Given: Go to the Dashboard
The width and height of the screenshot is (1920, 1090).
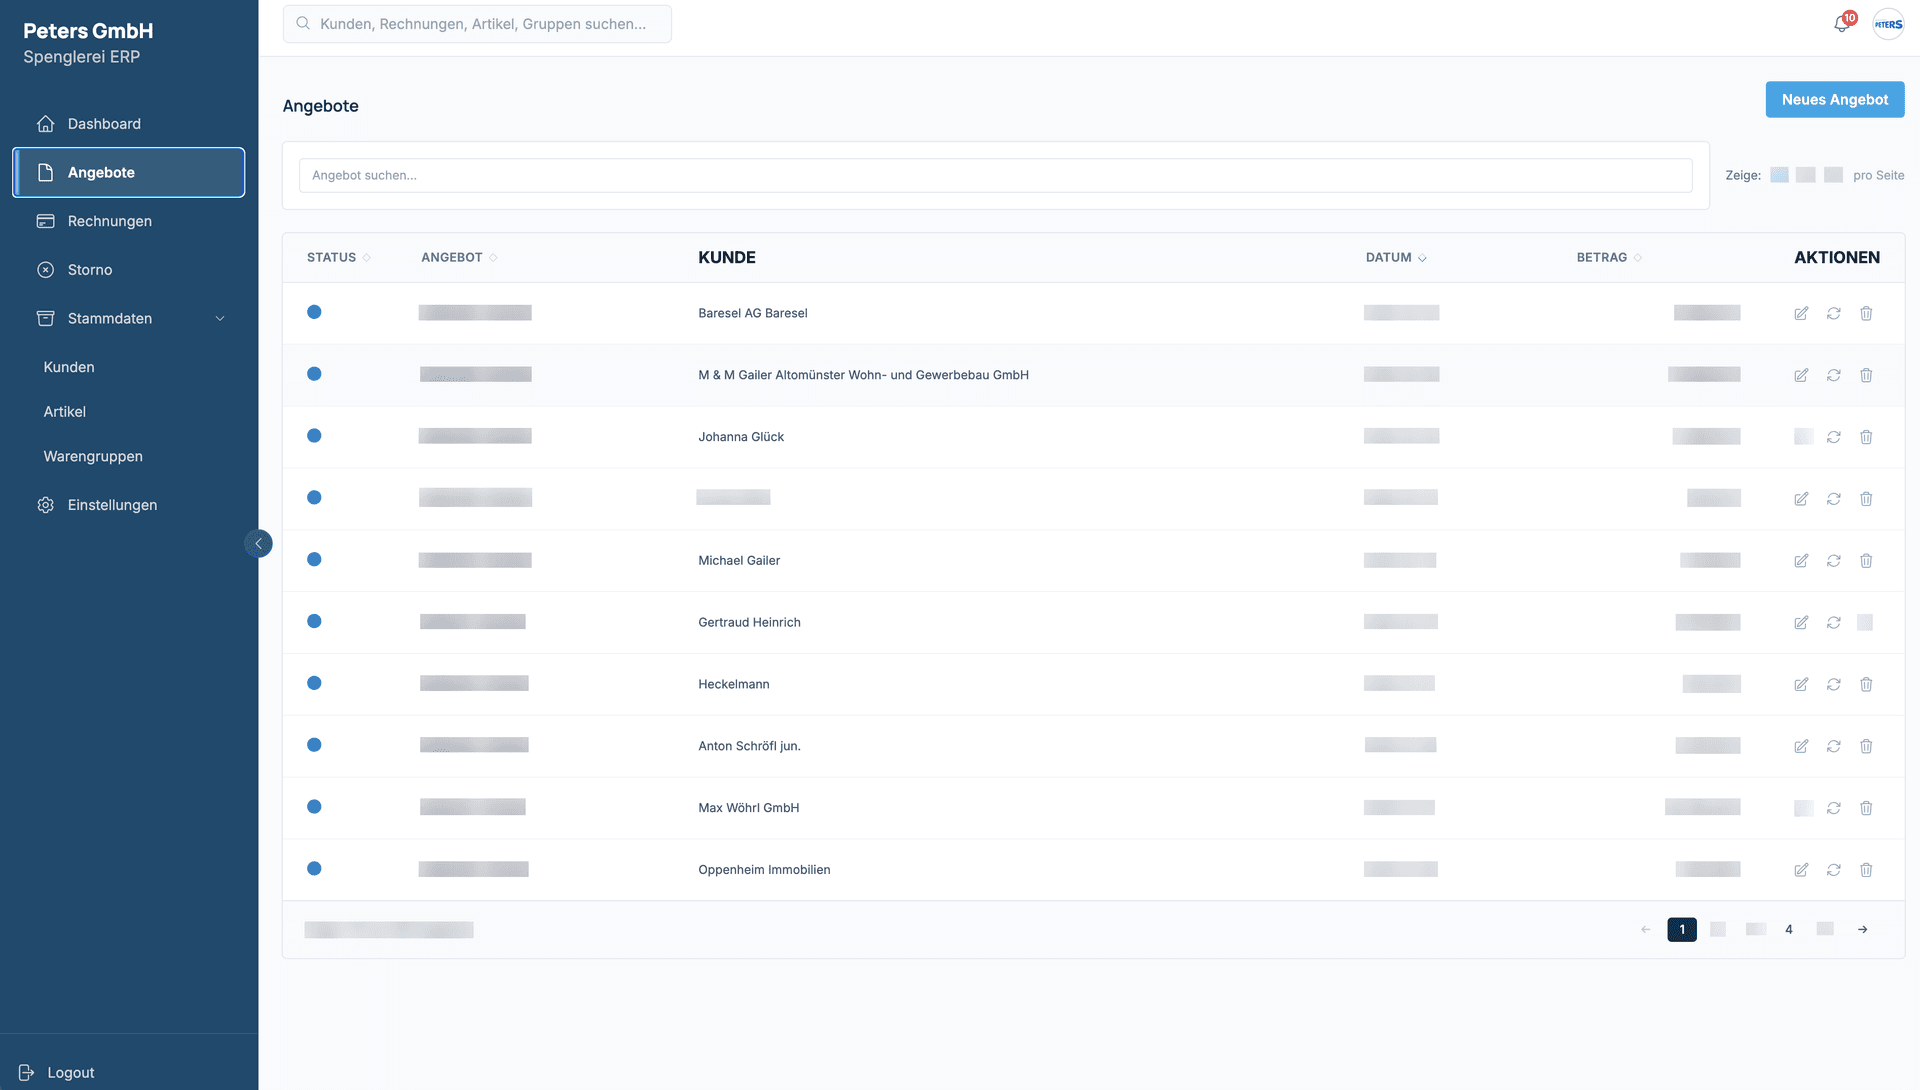Looking at the screenshot, I should [128, 124].
